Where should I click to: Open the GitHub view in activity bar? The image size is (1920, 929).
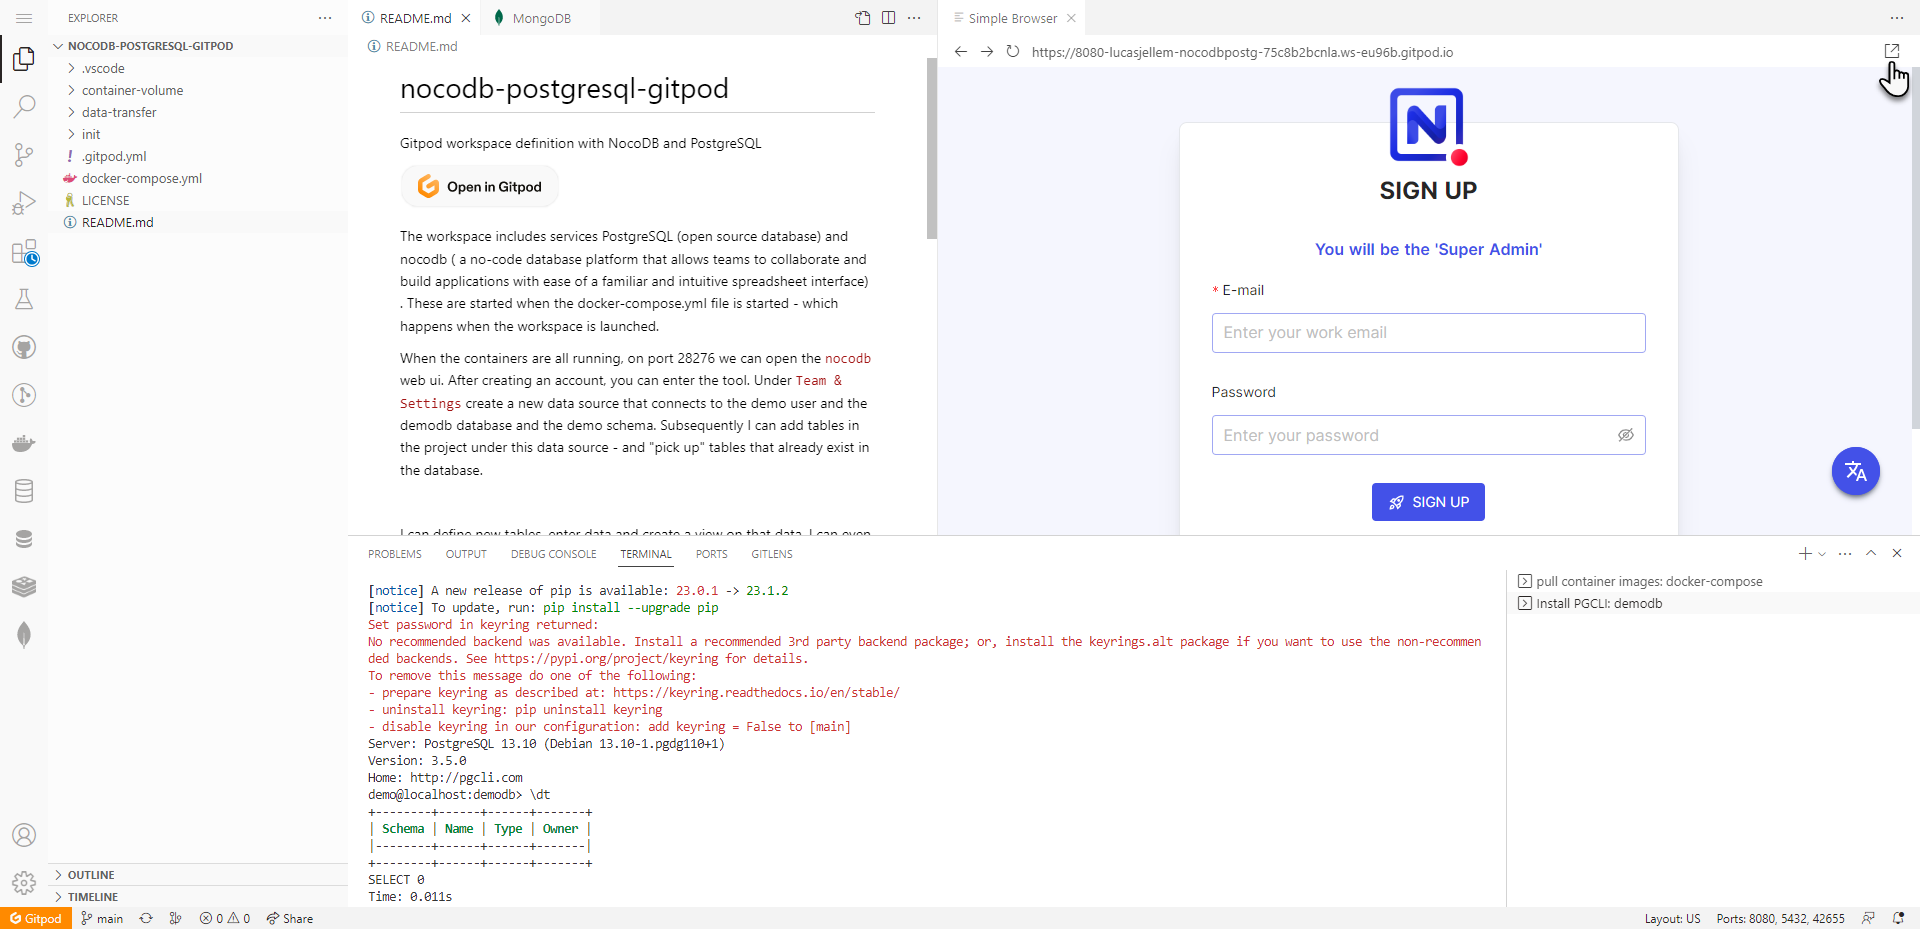[x=24, y=347]
